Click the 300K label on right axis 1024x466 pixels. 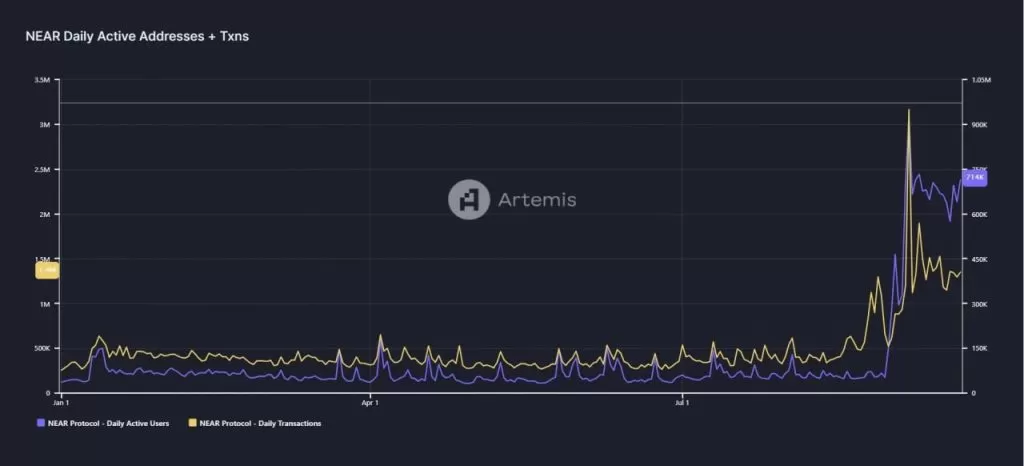pos(979,303)
